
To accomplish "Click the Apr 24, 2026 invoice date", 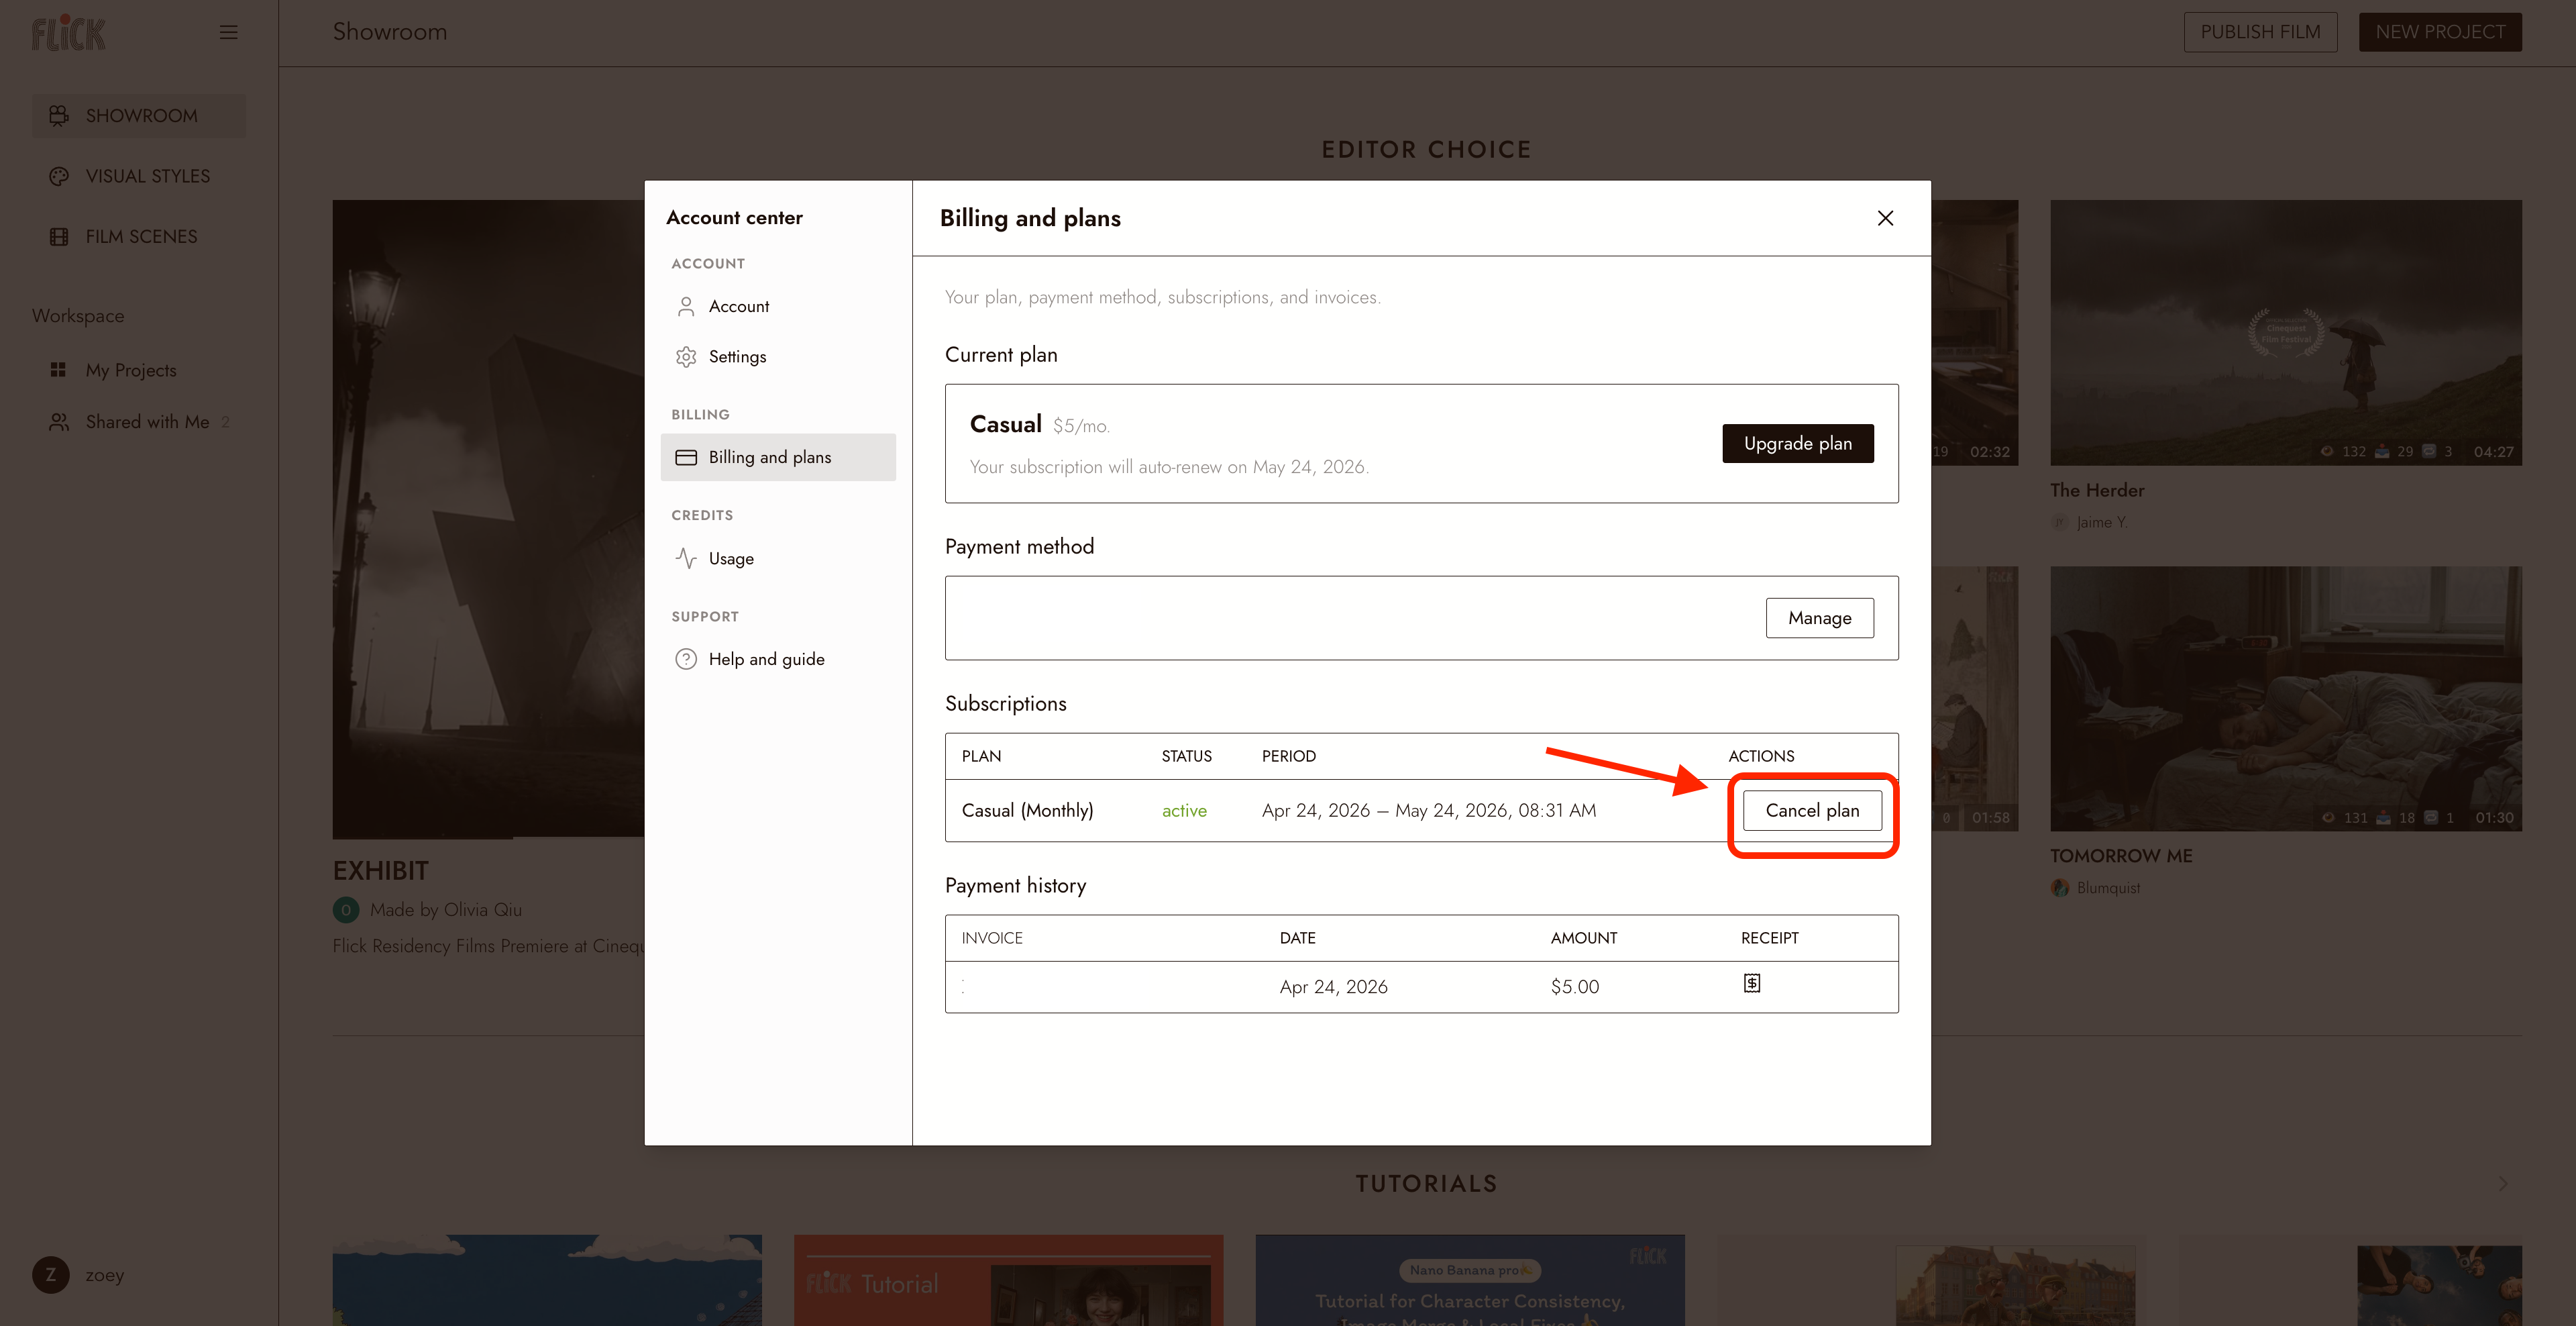I will (1334, 987).
